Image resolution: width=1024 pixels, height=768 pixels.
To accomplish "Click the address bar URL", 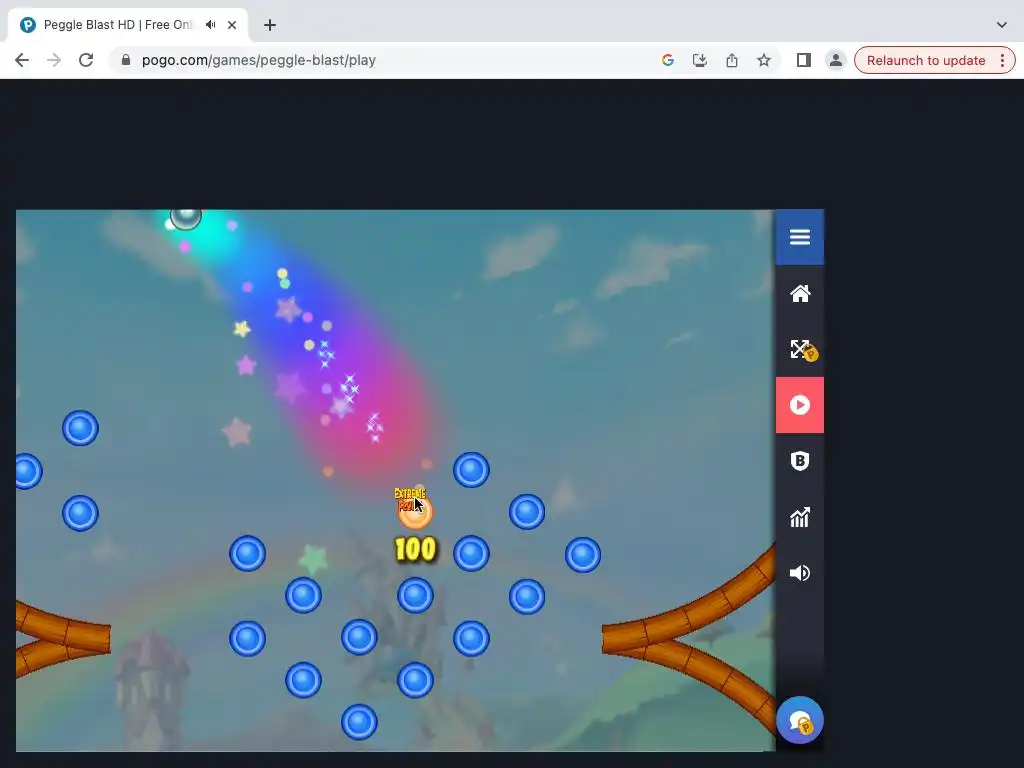I will pyautogui.click(x=259, y=60).
